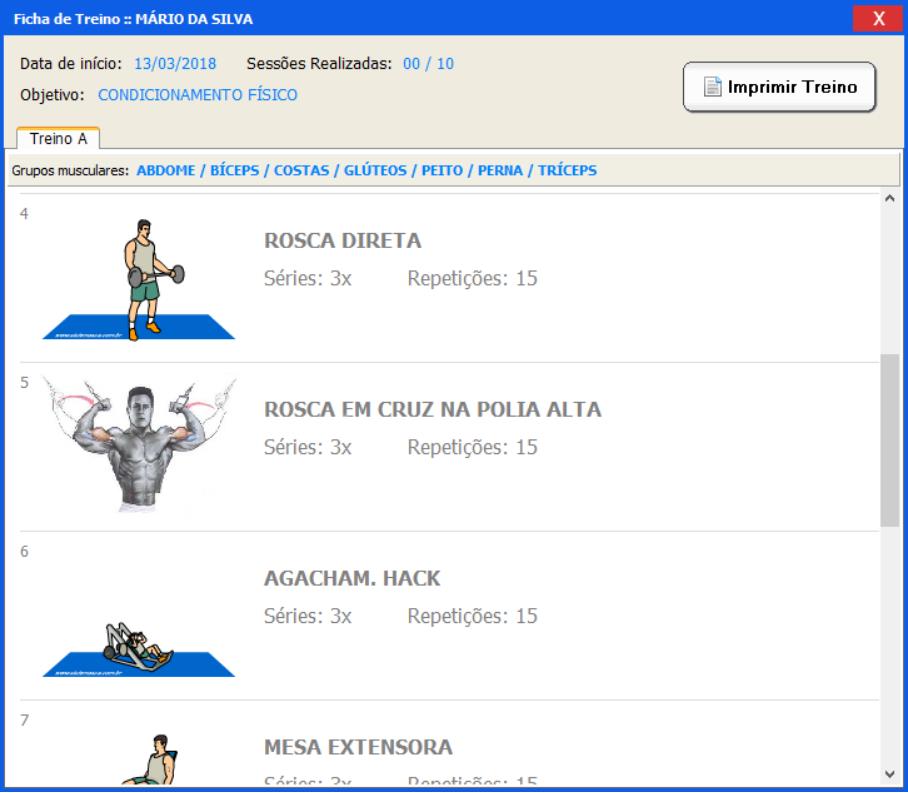Click the Imprimir Treino button

[x=779, y=87]
